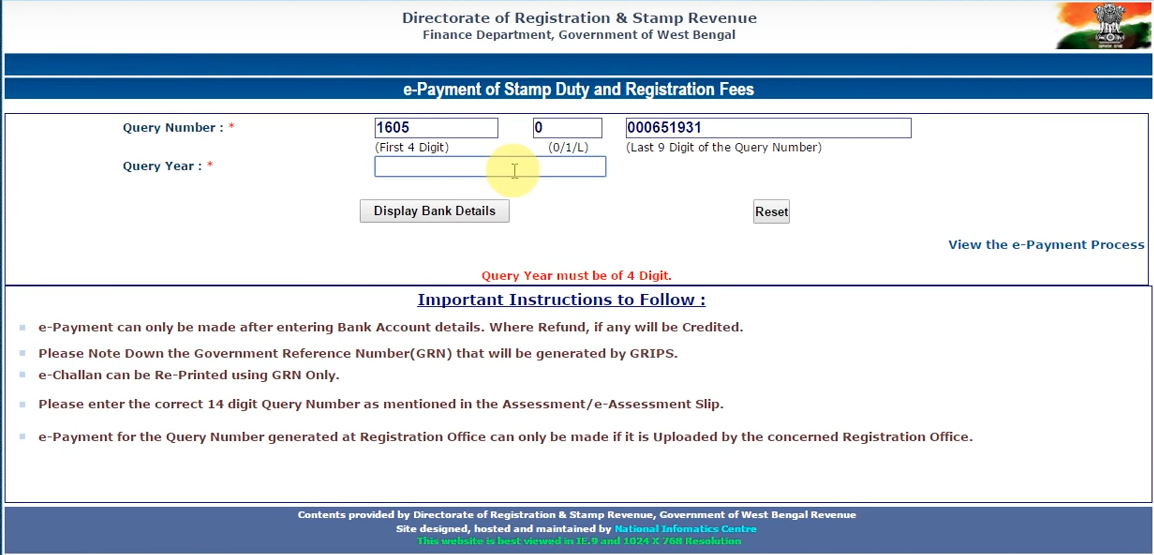
Task: Click instruction about noting Government Reference Number
Action: pos(358,353)
